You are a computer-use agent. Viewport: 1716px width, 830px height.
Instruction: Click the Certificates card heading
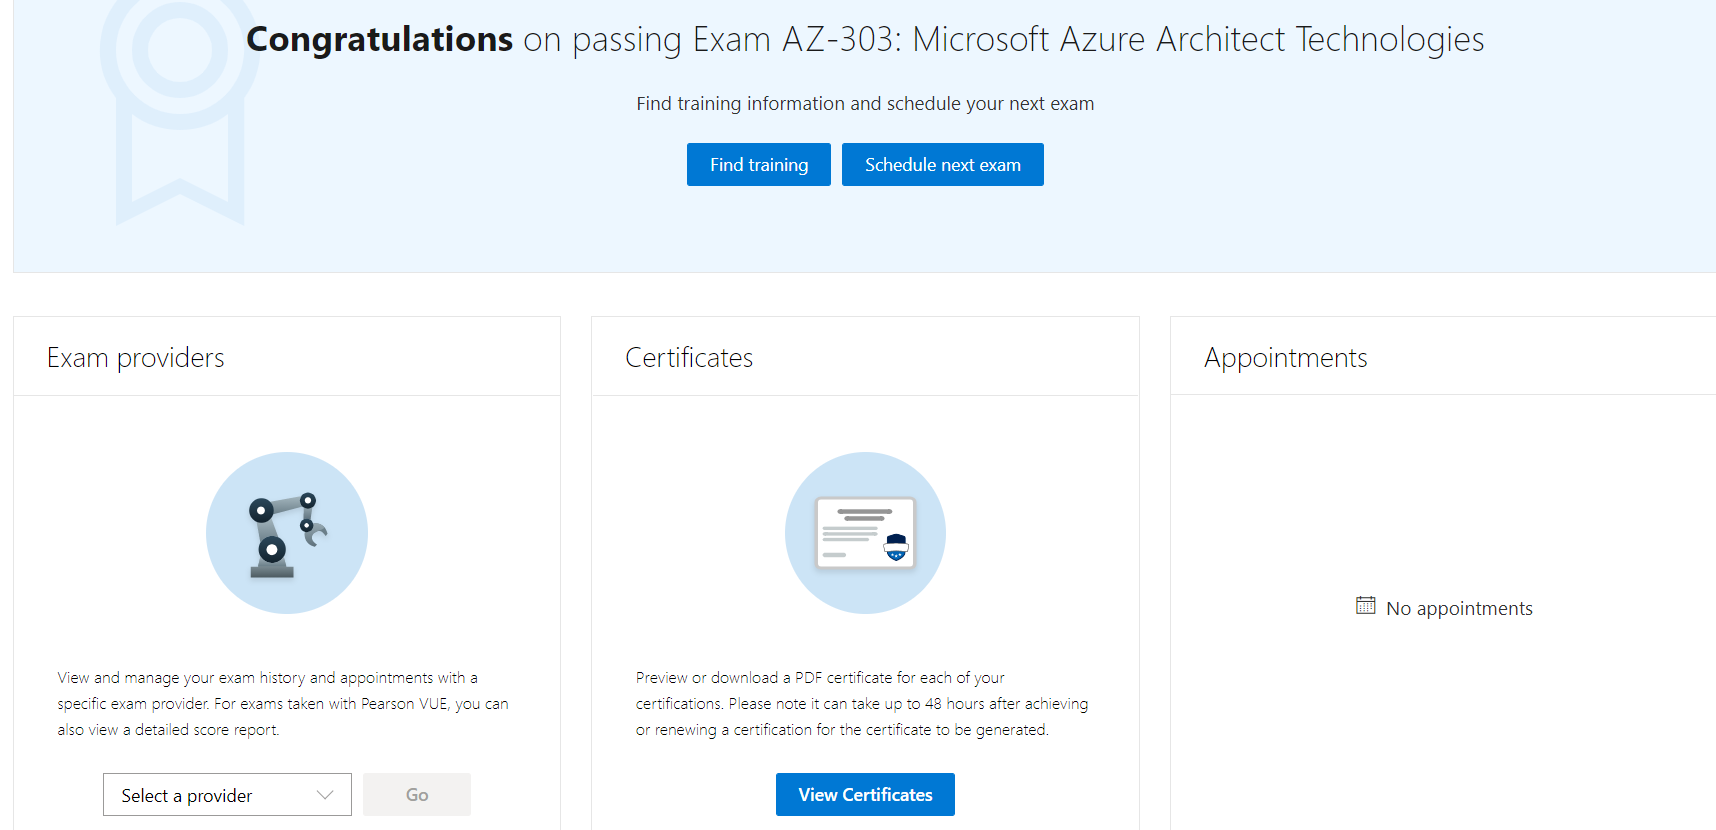point(689,358)
